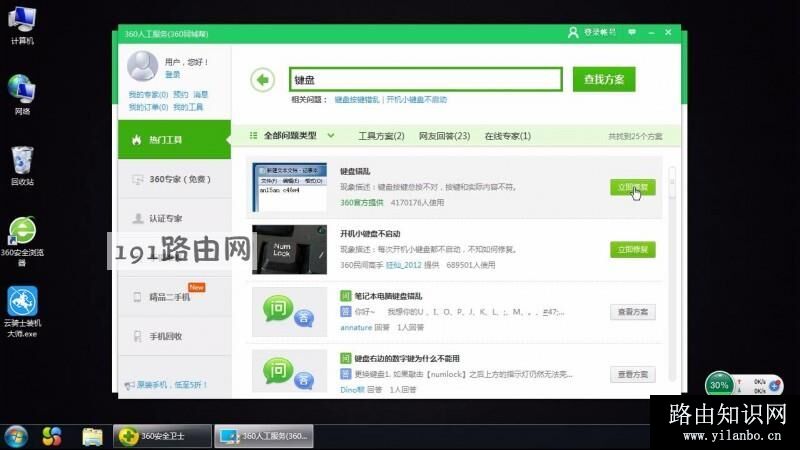Open 我的订单(0) link
Viewport: 800px width, 450px height.
tap(148, 107)
